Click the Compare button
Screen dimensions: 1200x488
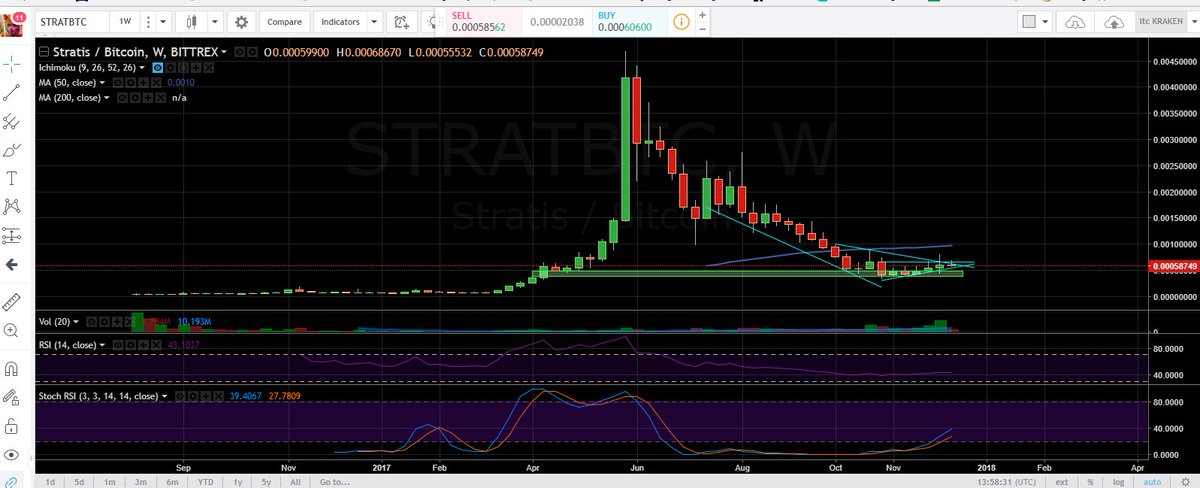[x=284, y=22]
